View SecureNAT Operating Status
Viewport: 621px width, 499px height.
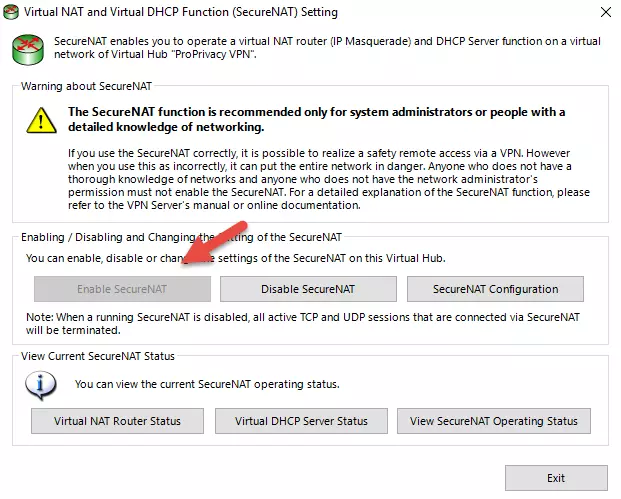493,421
